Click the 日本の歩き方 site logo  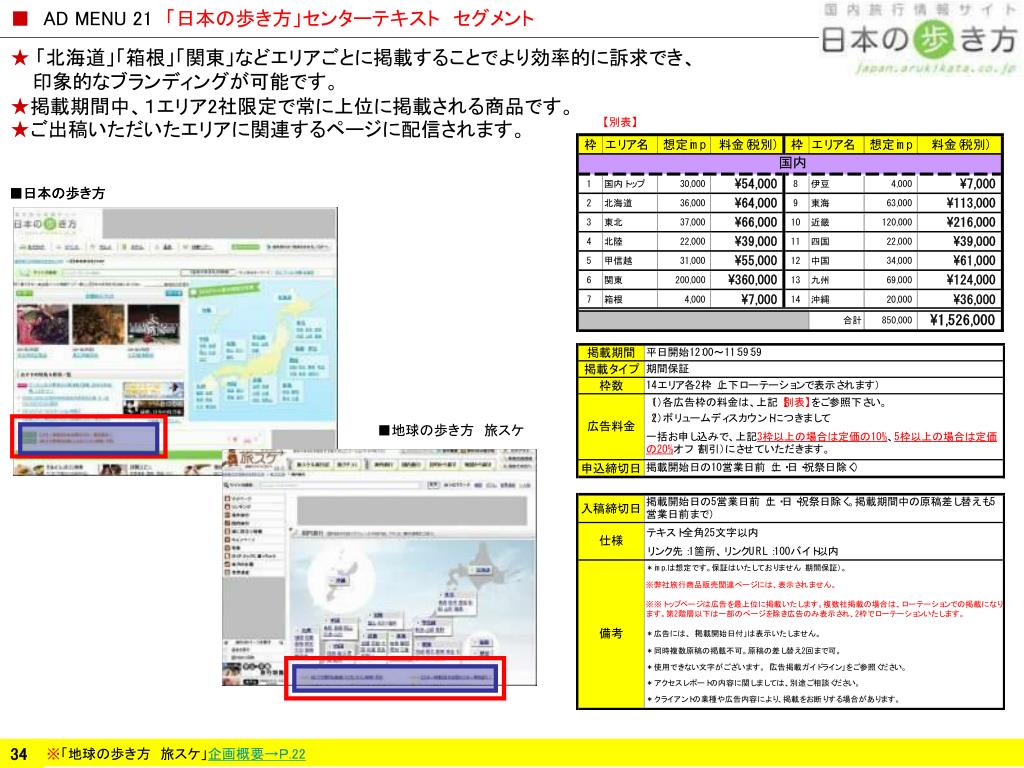coord(919,39)
